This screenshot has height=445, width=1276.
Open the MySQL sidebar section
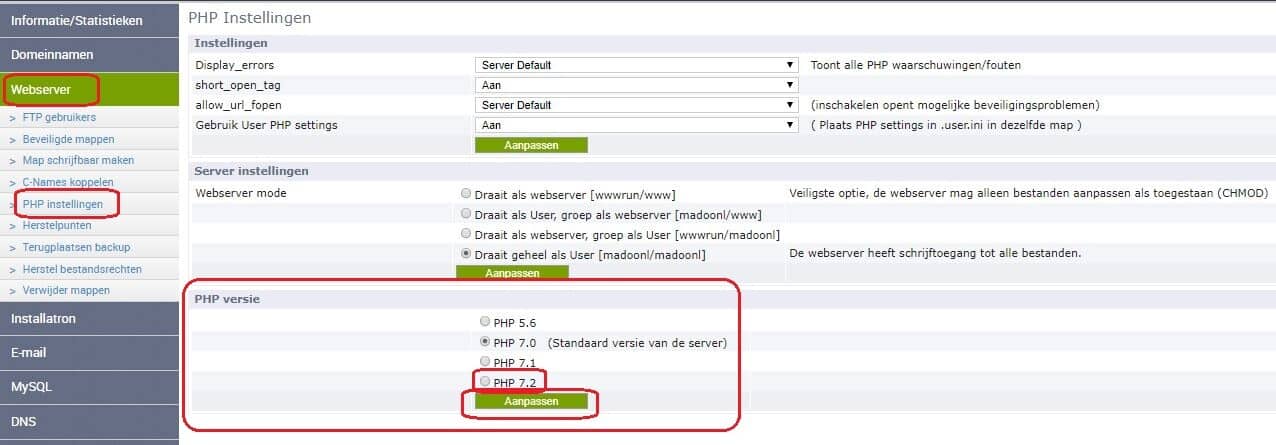click(x=89, y=387)
